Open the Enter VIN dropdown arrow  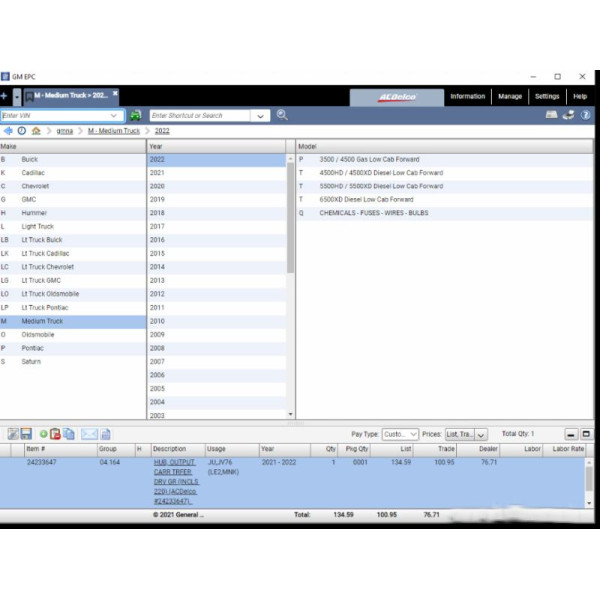coord(113,116)
